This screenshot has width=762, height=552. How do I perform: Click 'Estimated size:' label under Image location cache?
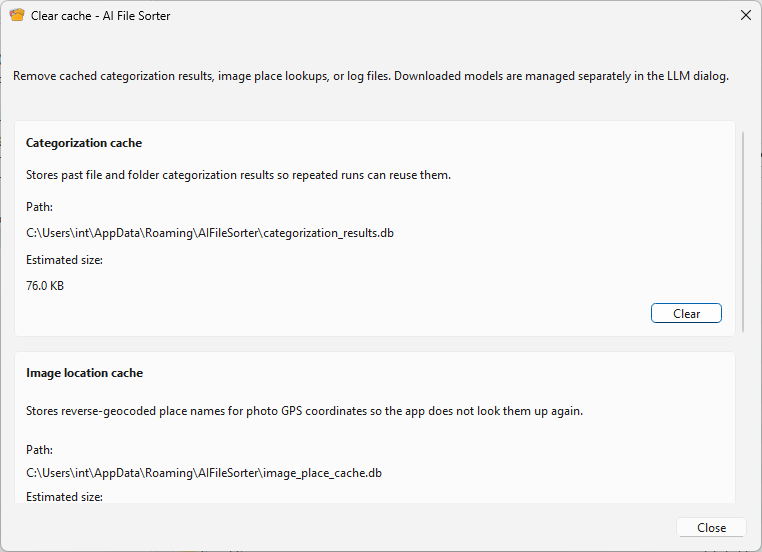[x=65, y=497]
